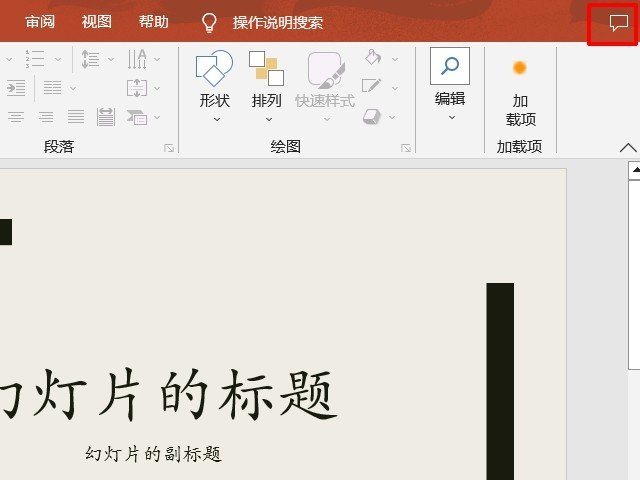Click the numbered list icon

click(x=35, y=59)
